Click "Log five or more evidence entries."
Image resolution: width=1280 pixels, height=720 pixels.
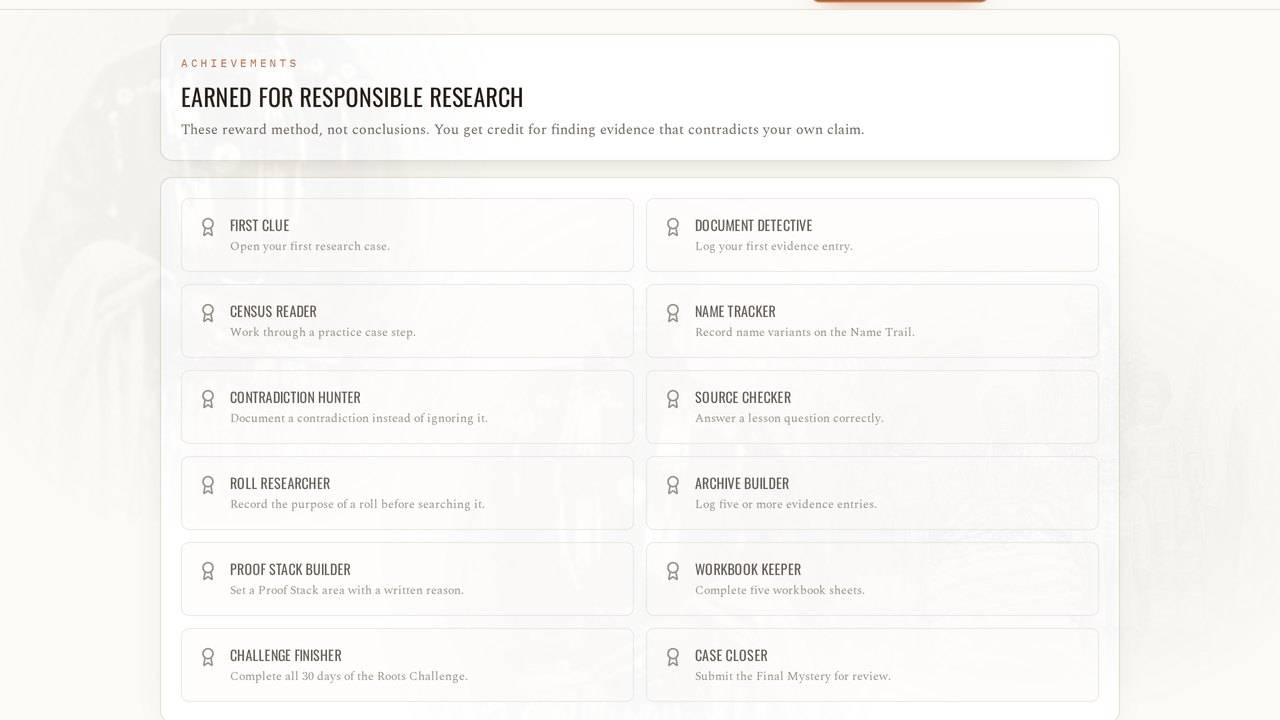[786, 505]
